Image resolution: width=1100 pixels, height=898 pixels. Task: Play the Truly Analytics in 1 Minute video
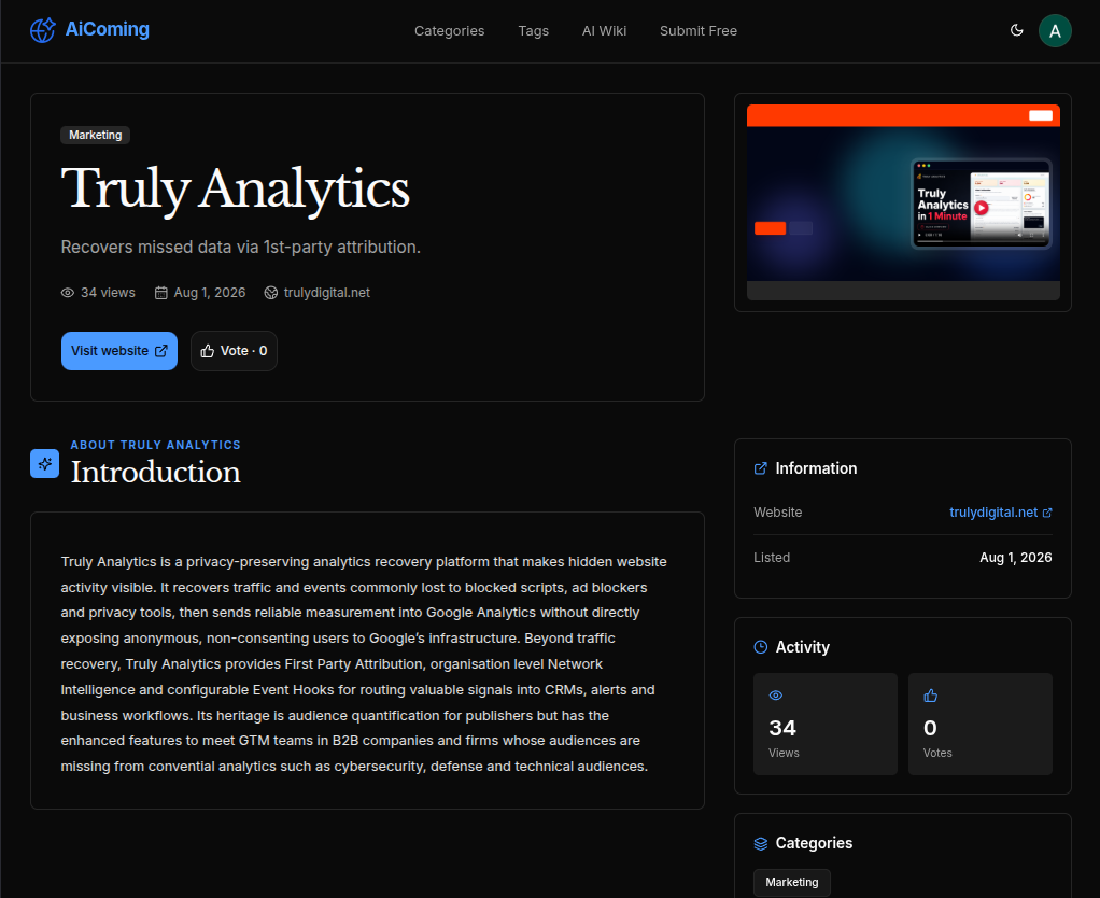click(x=981, y=208)
